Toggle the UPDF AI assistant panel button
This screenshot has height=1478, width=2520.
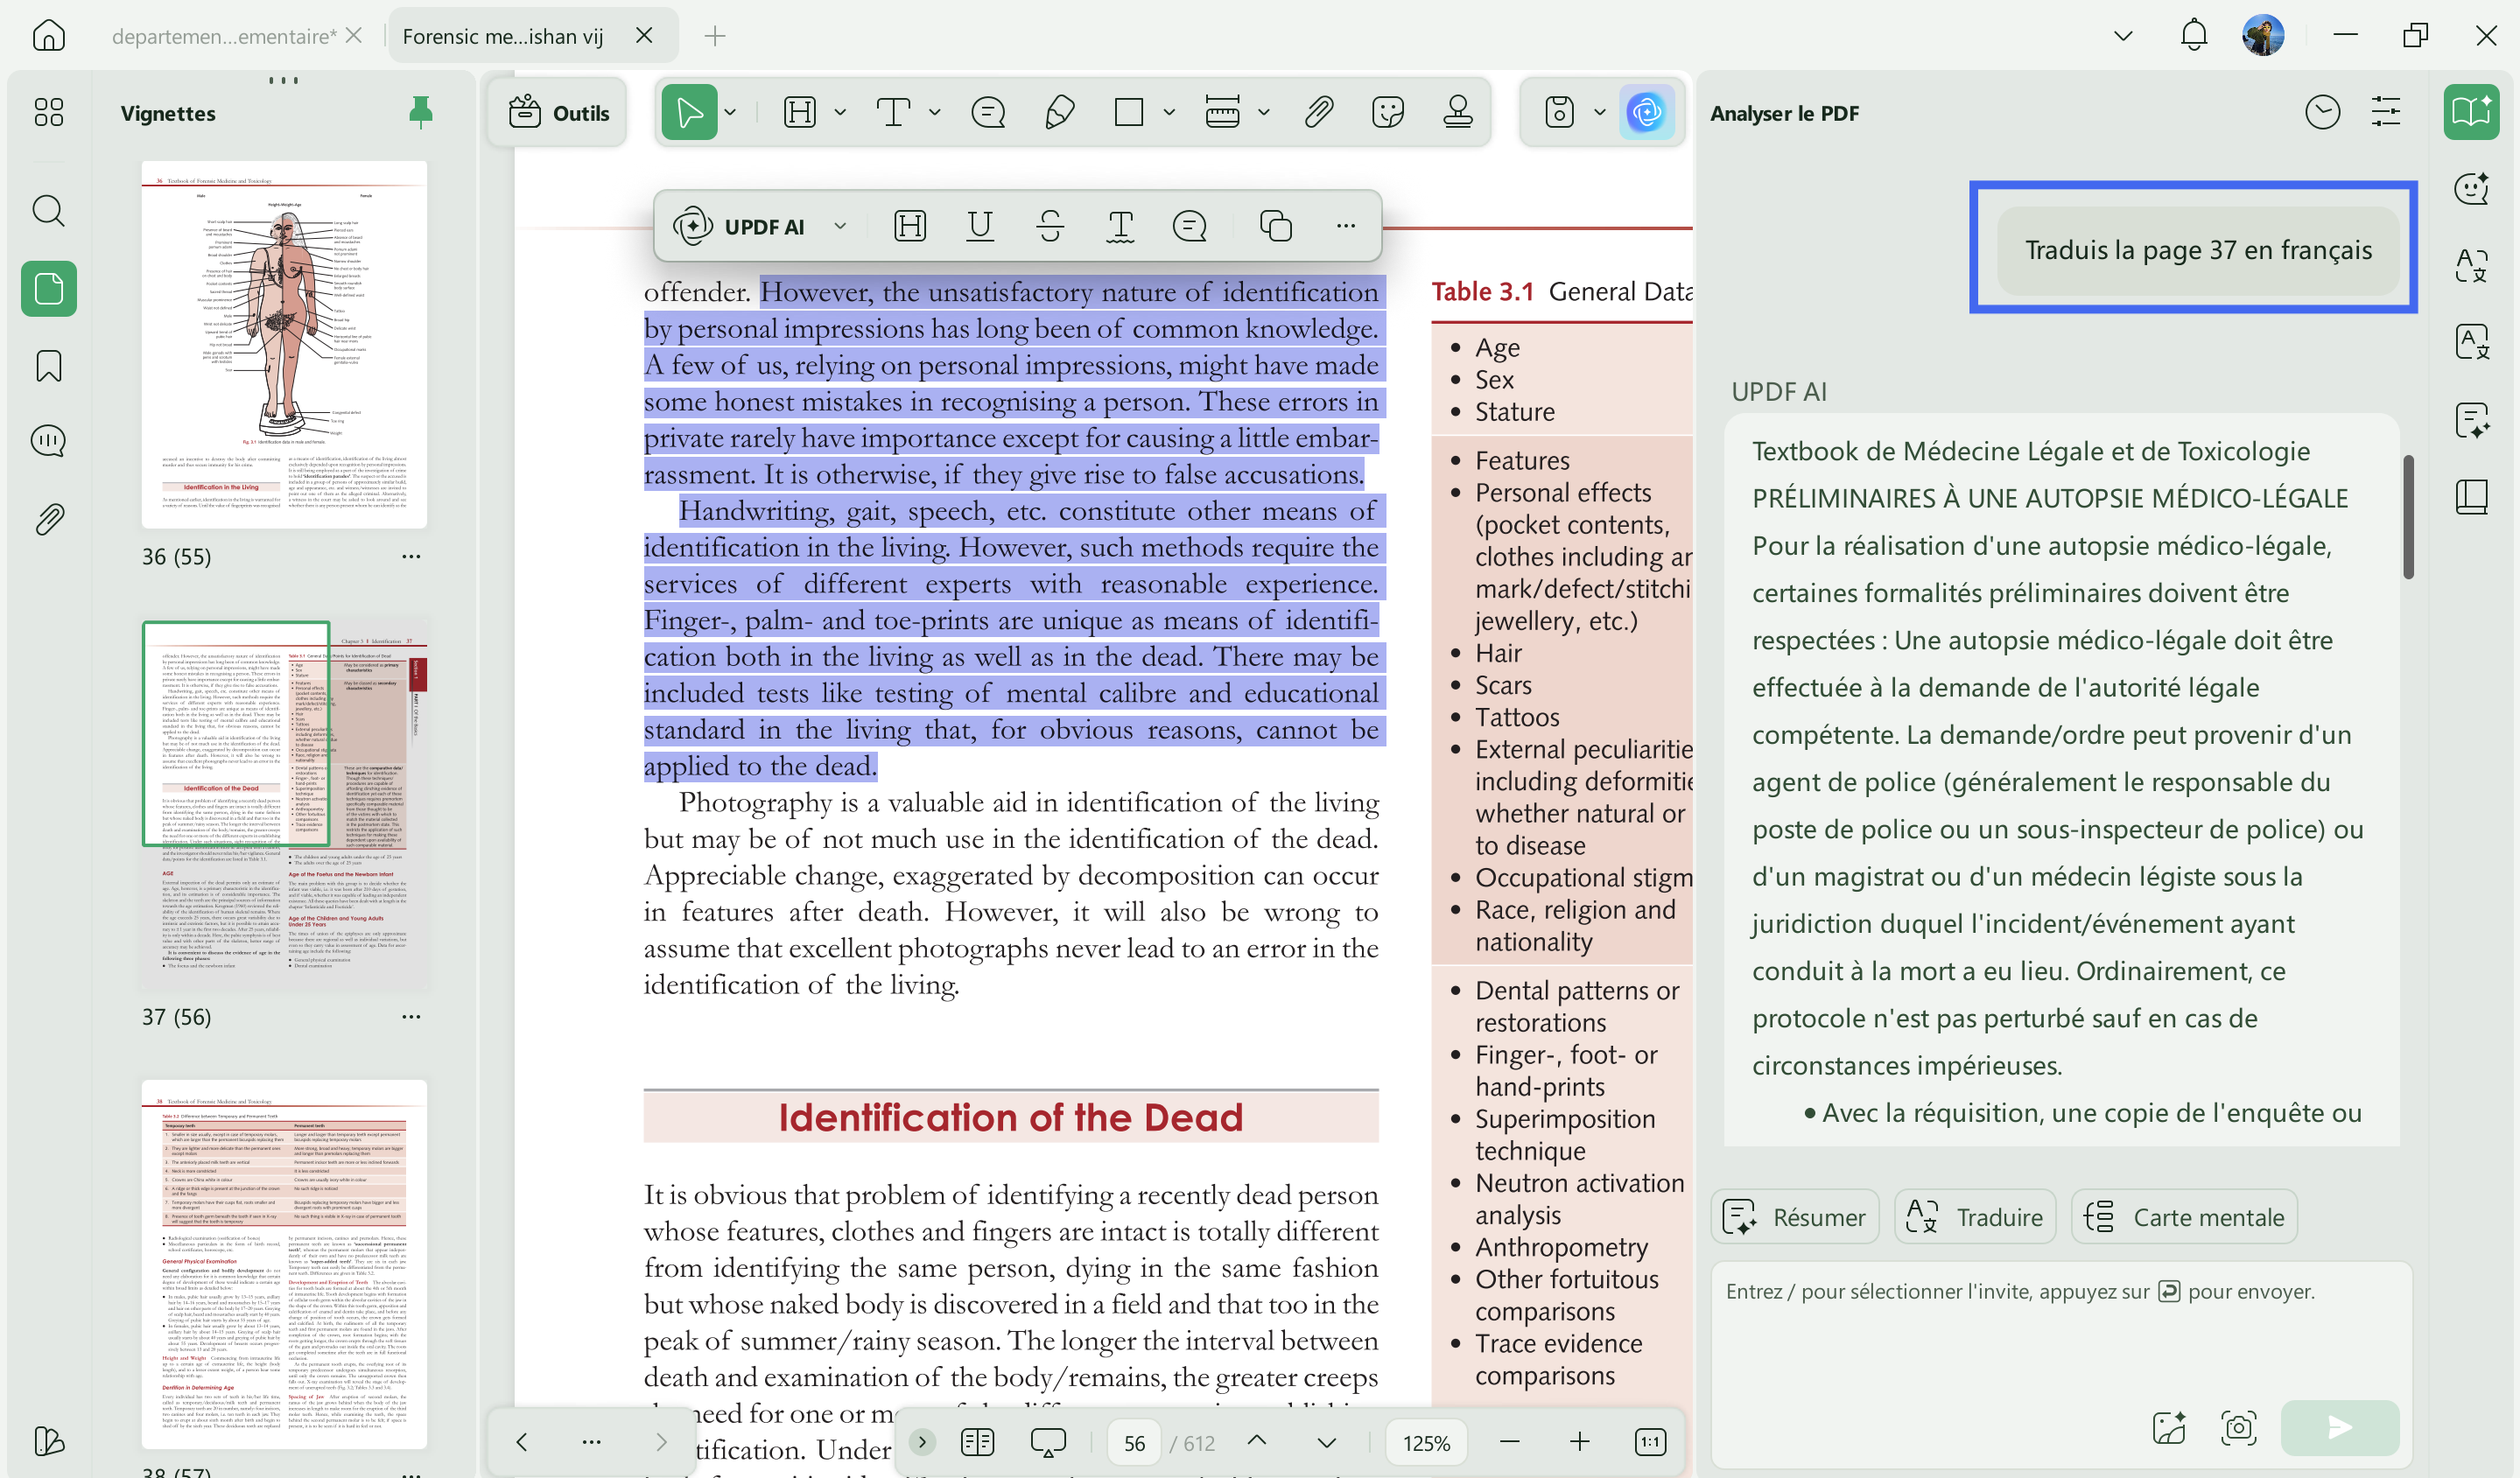coord(1646,112)
